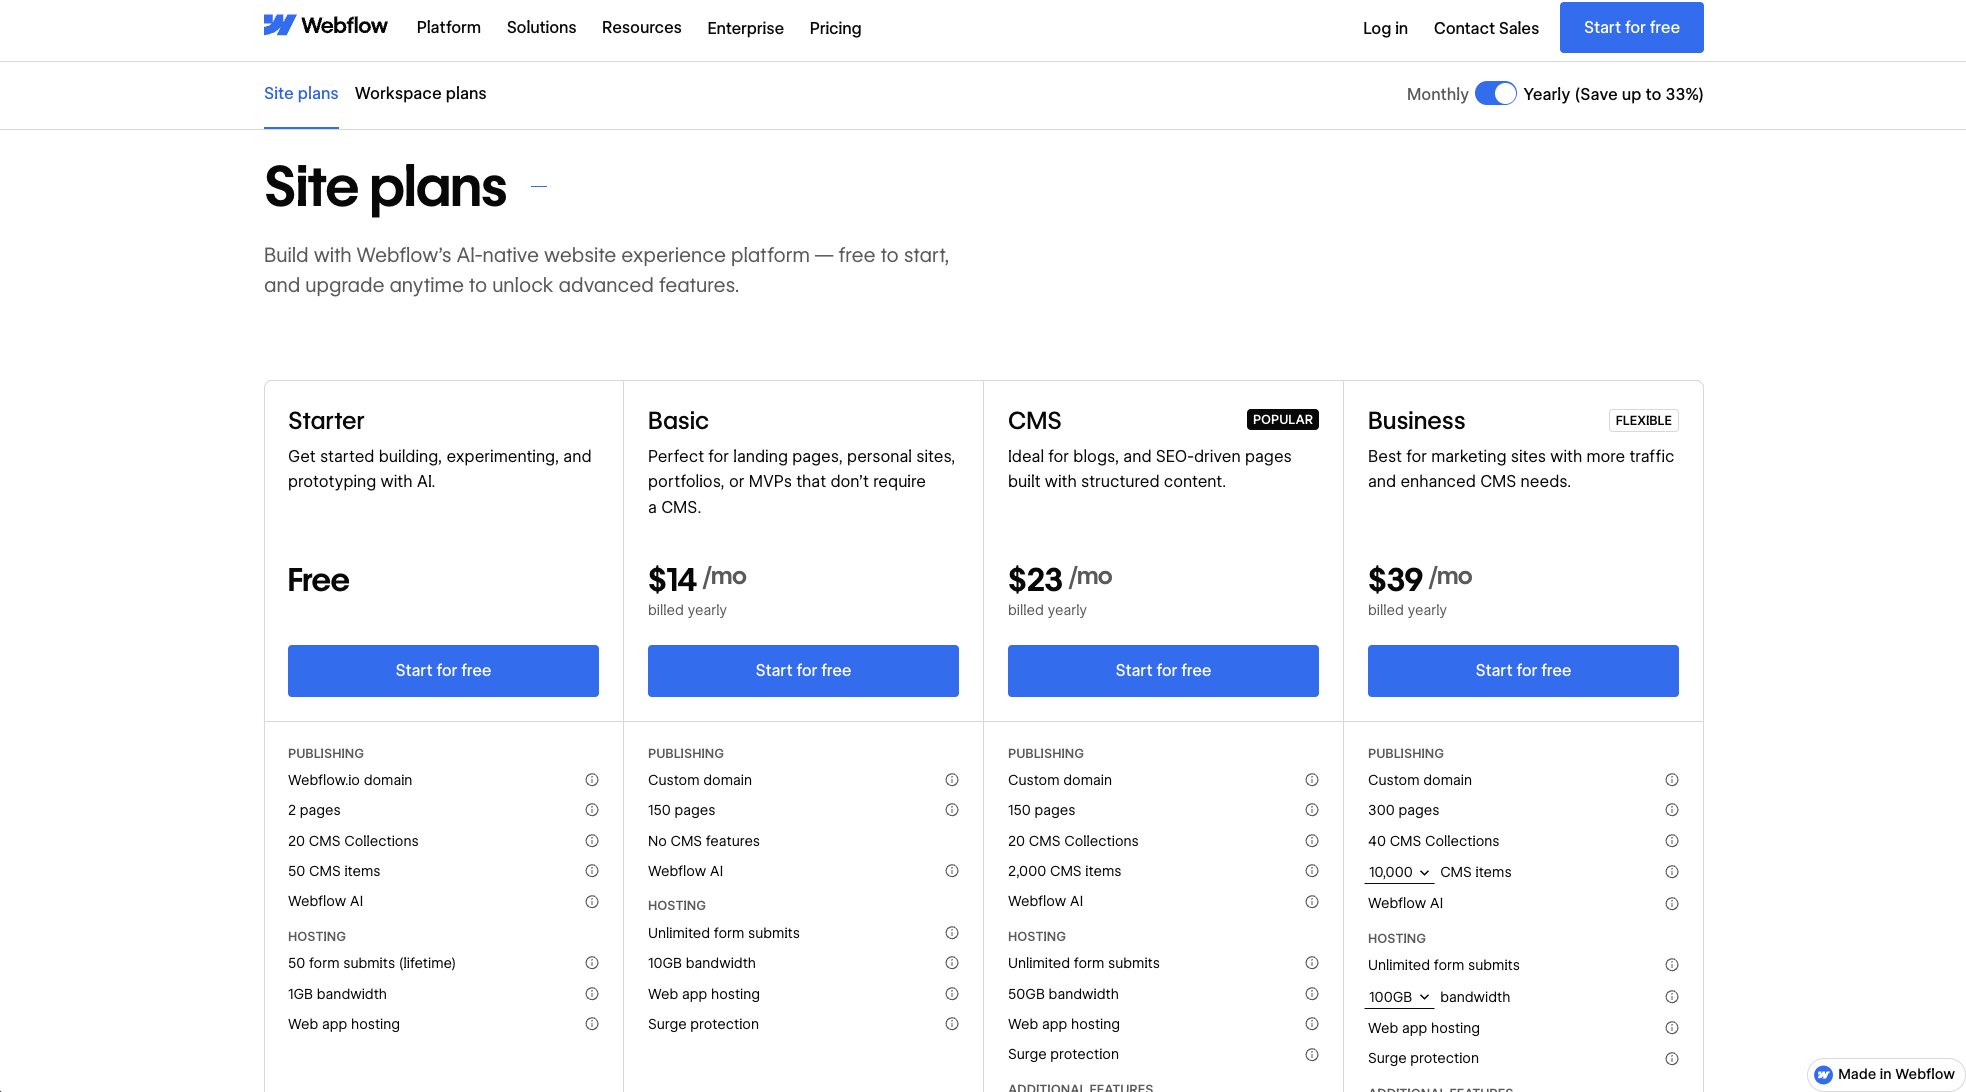This screenshot has height=1092, width=1966.
Task: Click info icon next to 2,000 CMS items
Action: [x=1312, y=871]
